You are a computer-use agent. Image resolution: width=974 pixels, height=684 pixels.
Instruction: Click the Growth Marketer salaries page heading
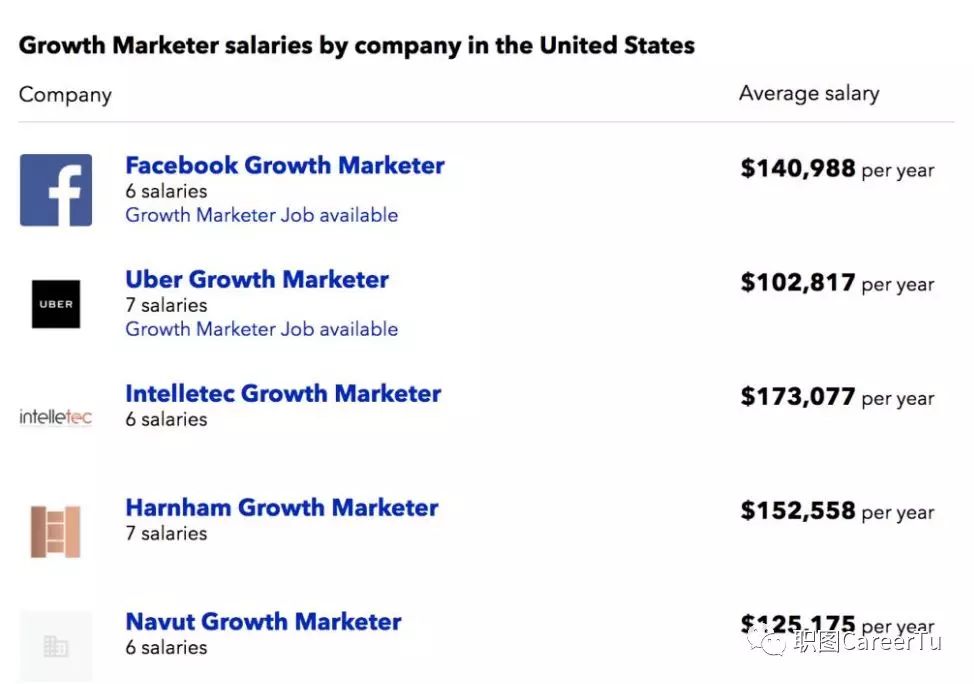point(357,45)
